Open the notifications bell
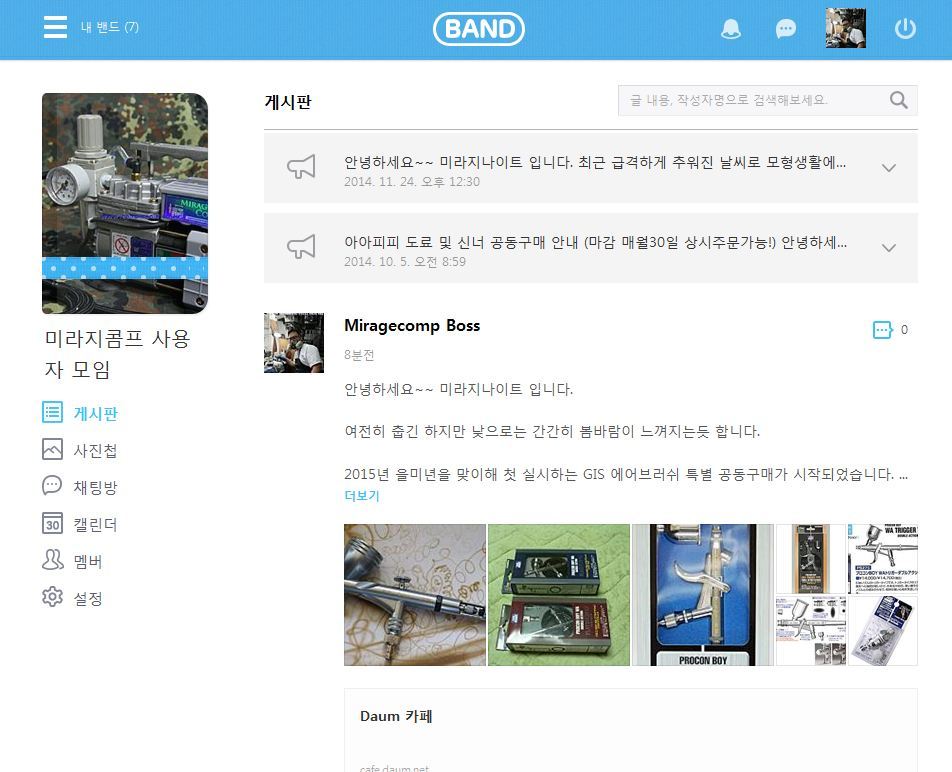Viewport: 952px width, 772px height. [x=730, y=29]
